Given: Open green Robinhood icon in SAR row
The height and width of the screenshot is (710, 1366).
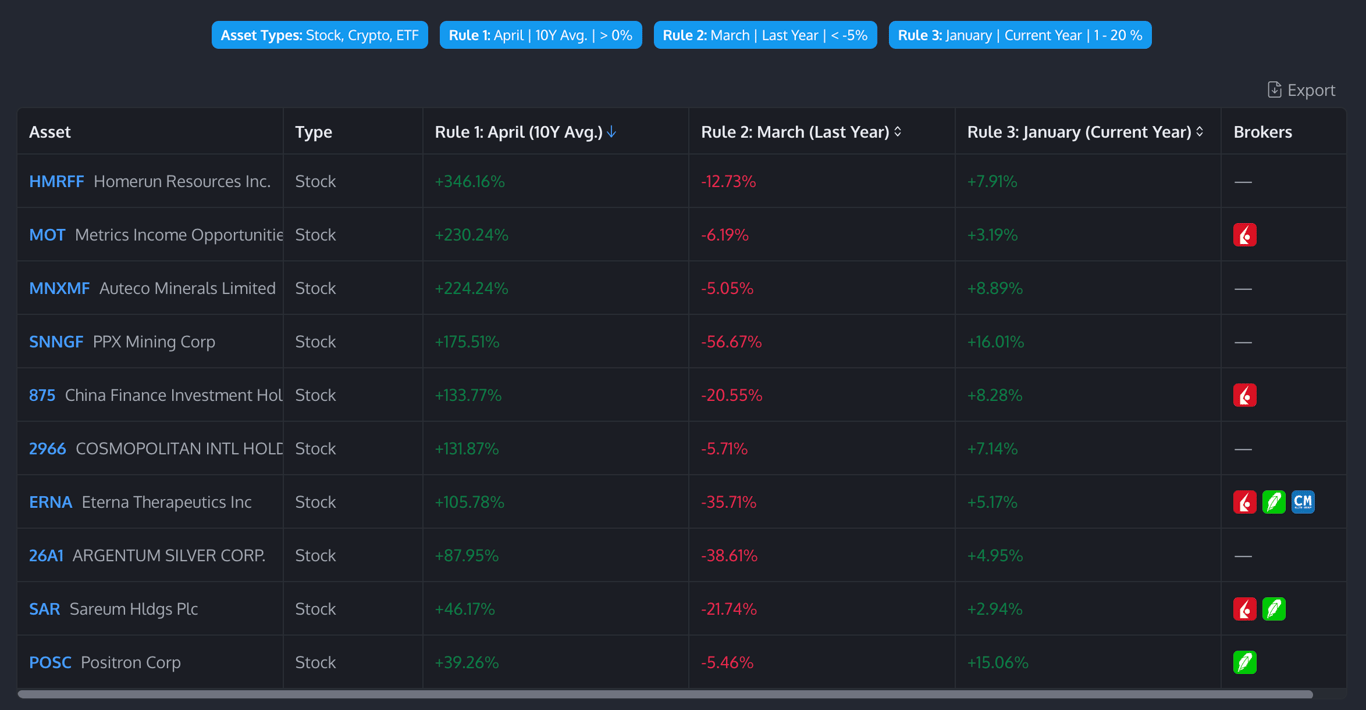Looking at the screenshot, I should pyautogui.click(x=1274, y=609).
